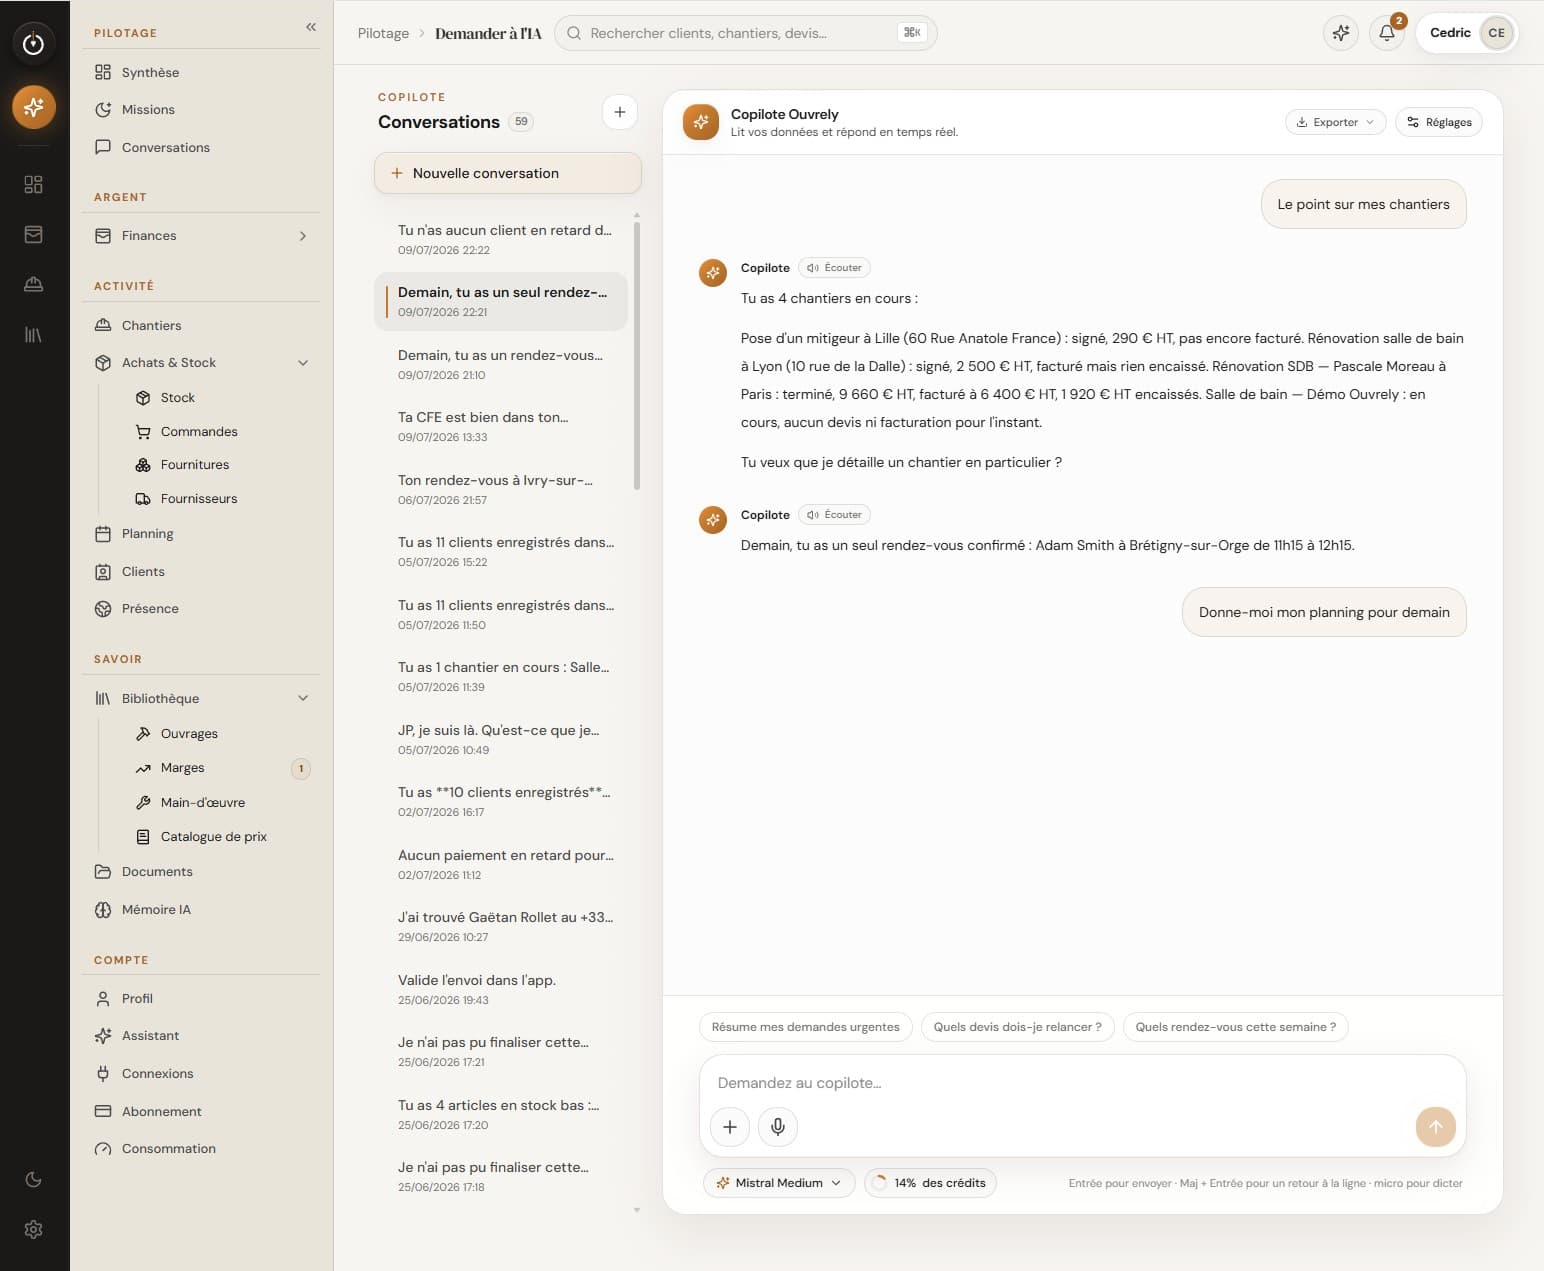Screen dimensions: 1544x1271
Task: Click the sparkle AI icon in top bar
Action: coord(1341,33)
